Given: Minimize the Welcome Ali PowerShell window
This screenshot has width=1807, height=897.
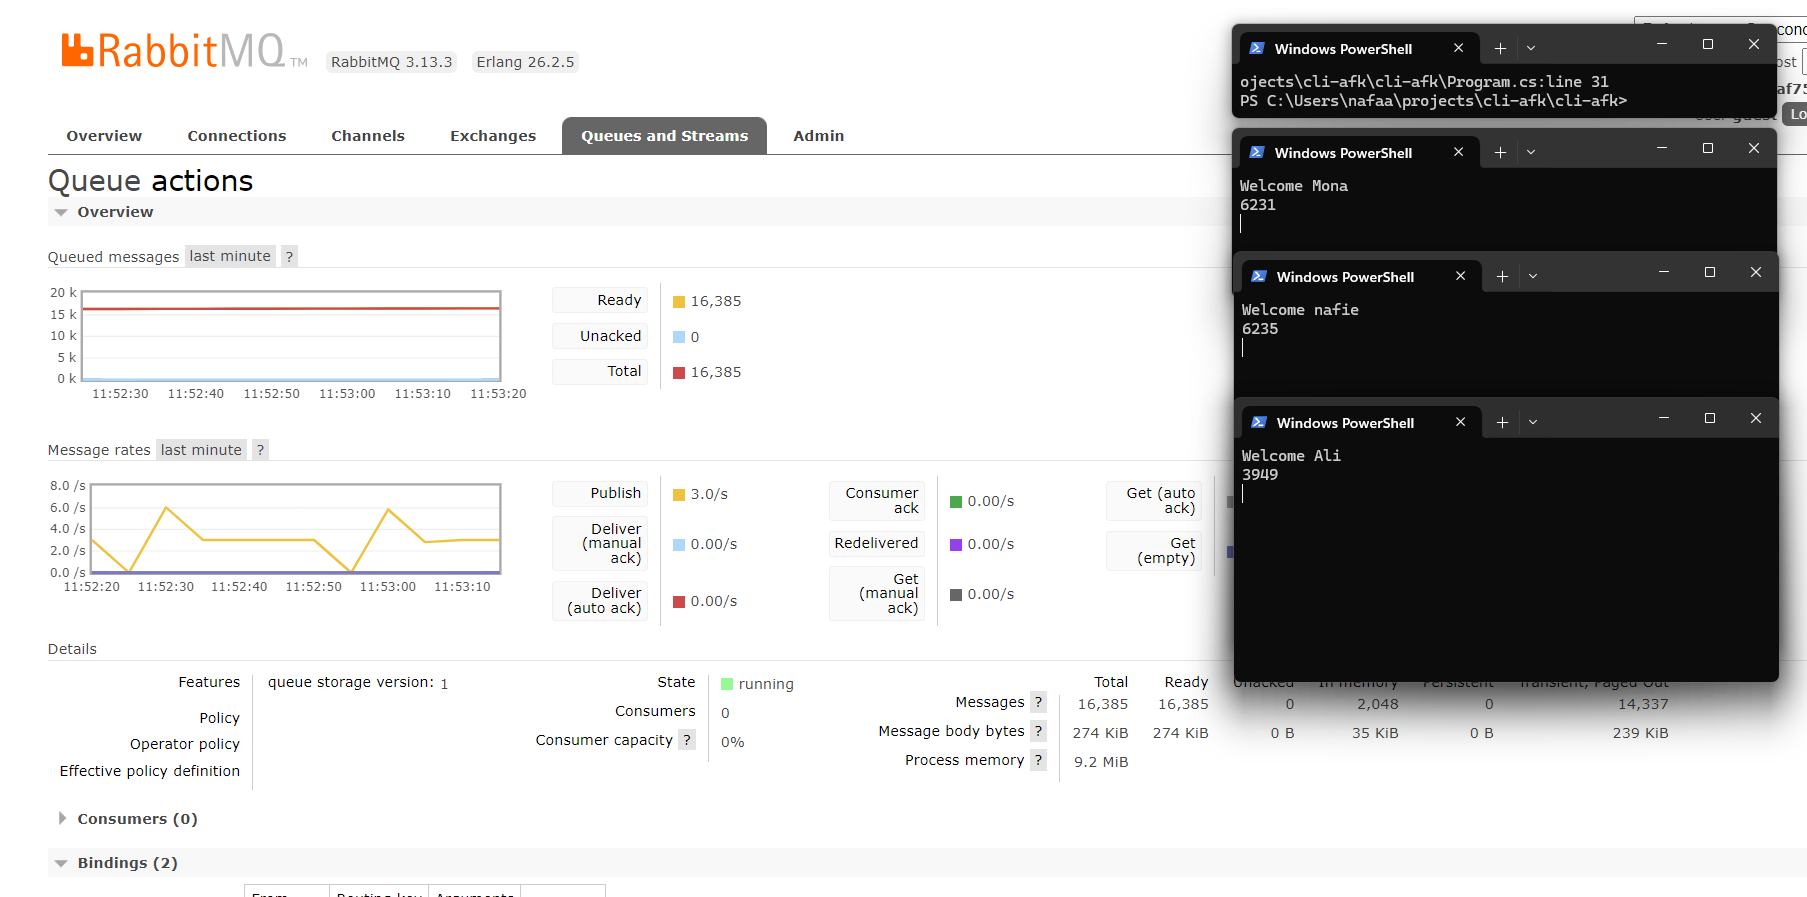Looking at the screenshot, I should coord(1664,418).
